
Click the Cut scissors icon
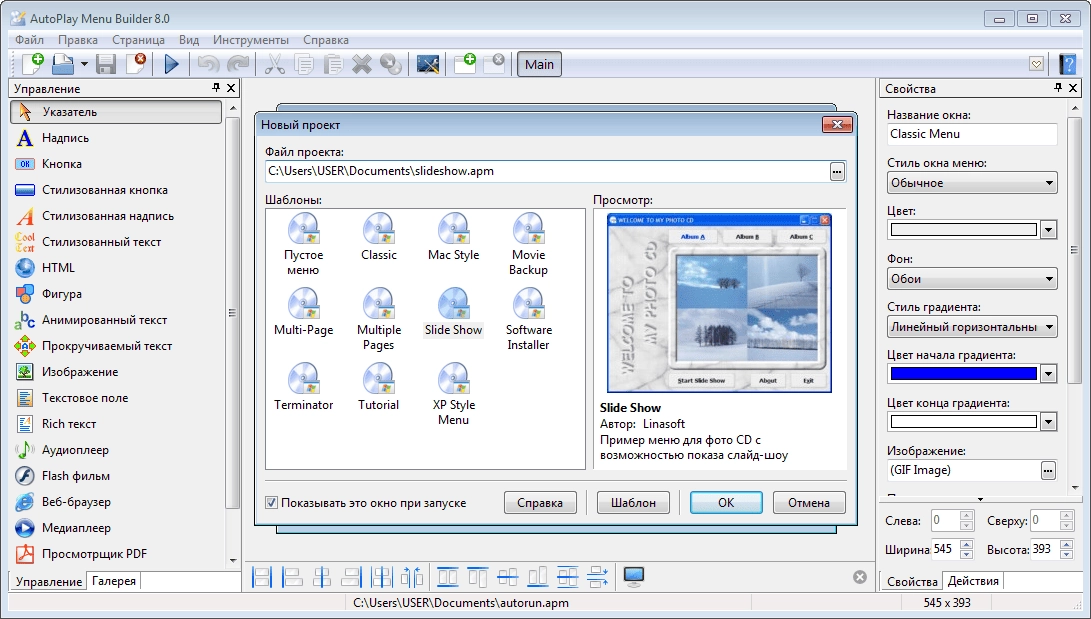tap(274, 64)
